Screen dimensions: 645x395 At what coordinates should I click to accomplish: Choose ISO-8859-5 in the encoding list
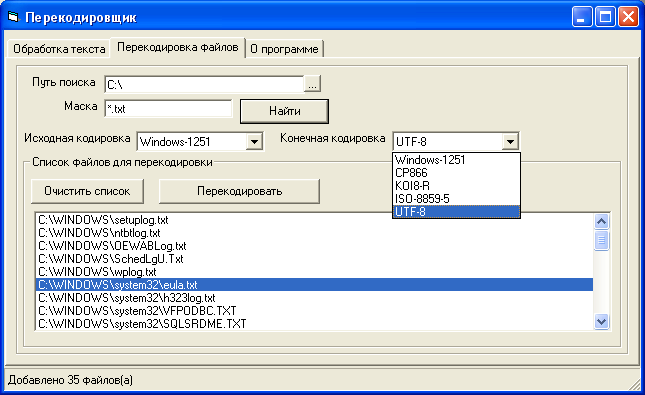(456, 199)
